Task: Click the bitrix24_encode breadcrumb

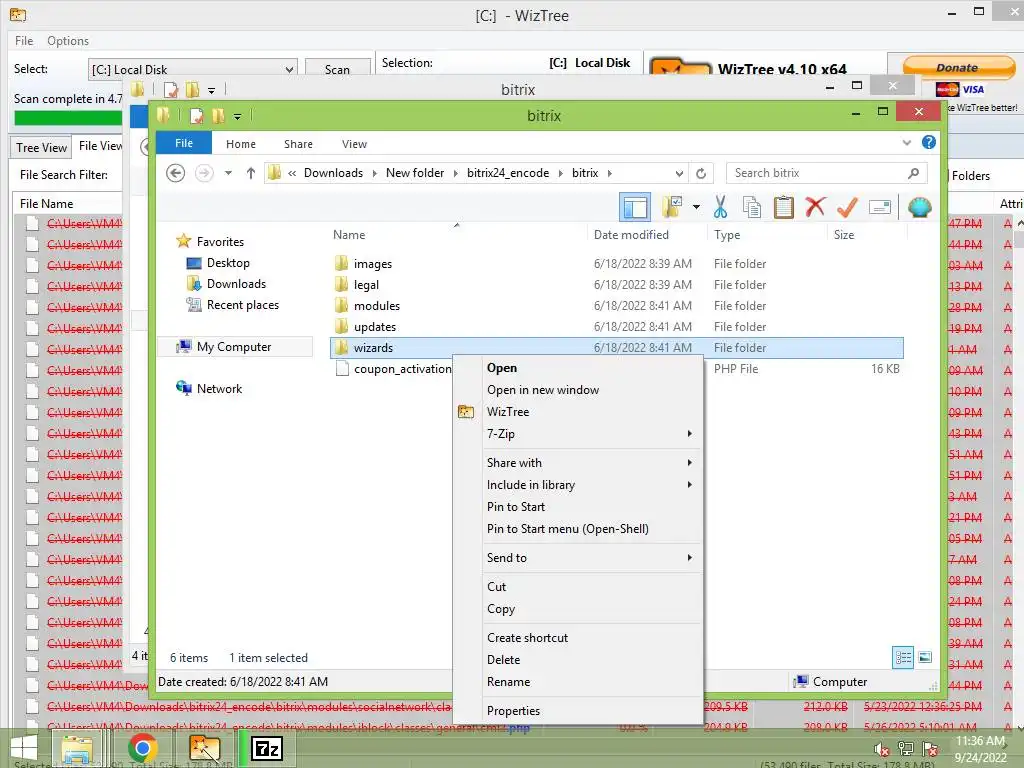Action: (x=508, y=173)
